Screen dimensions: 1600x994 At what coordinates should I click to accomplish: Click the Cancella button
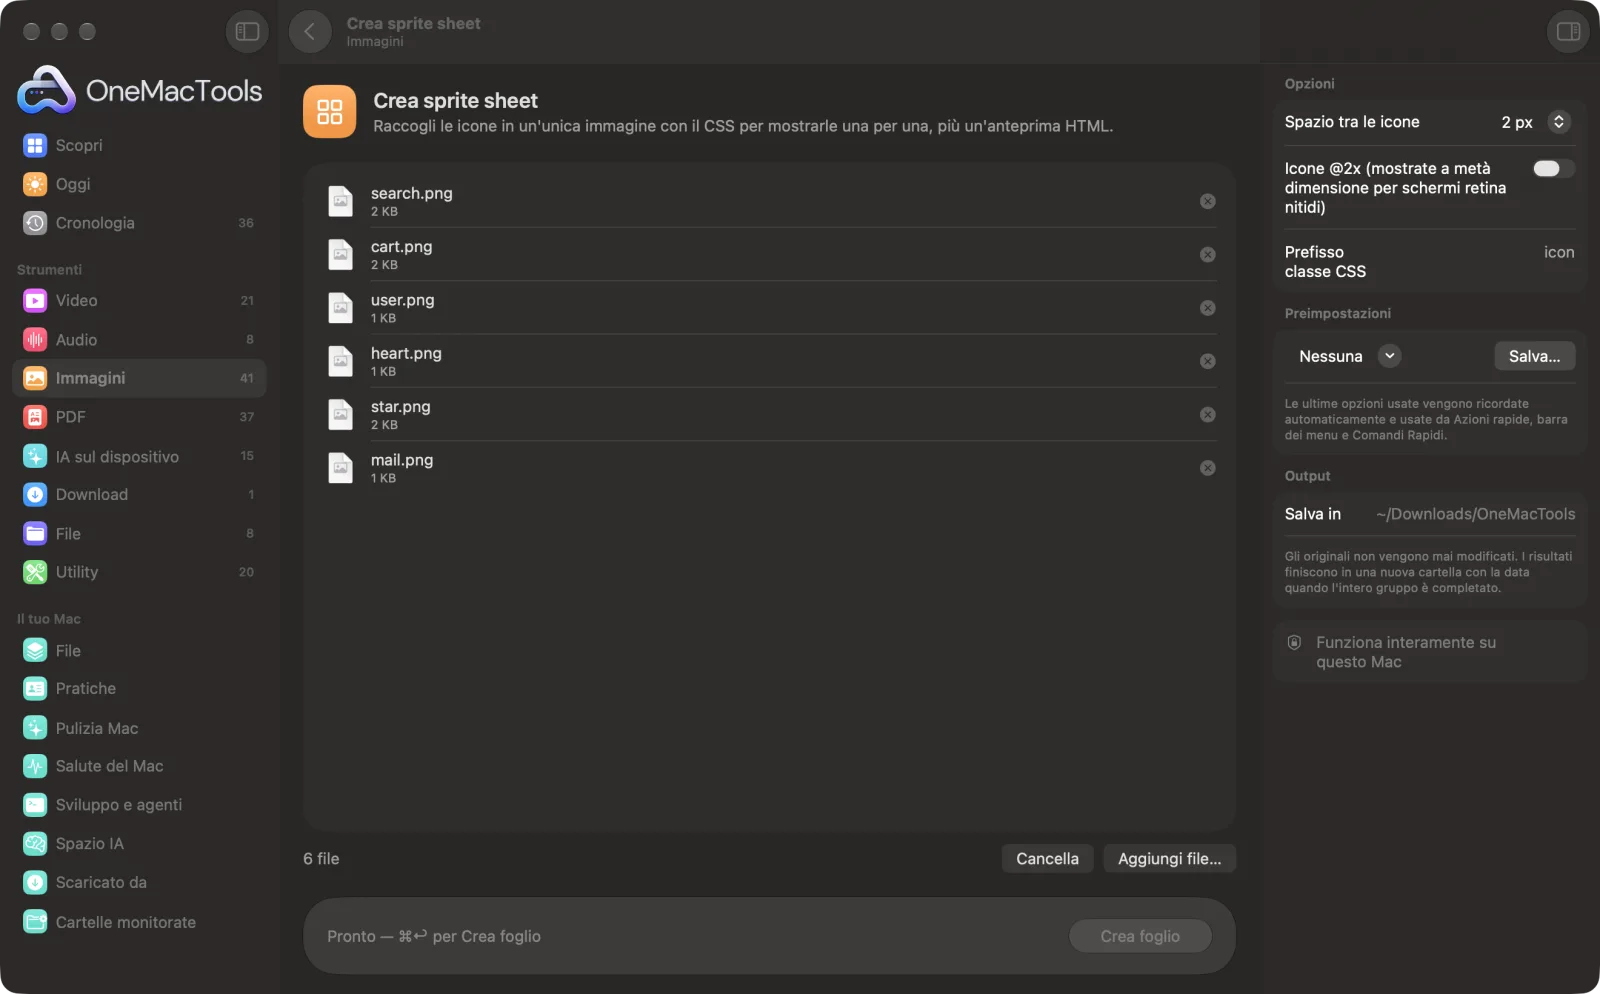click(x=1047, y=859)
